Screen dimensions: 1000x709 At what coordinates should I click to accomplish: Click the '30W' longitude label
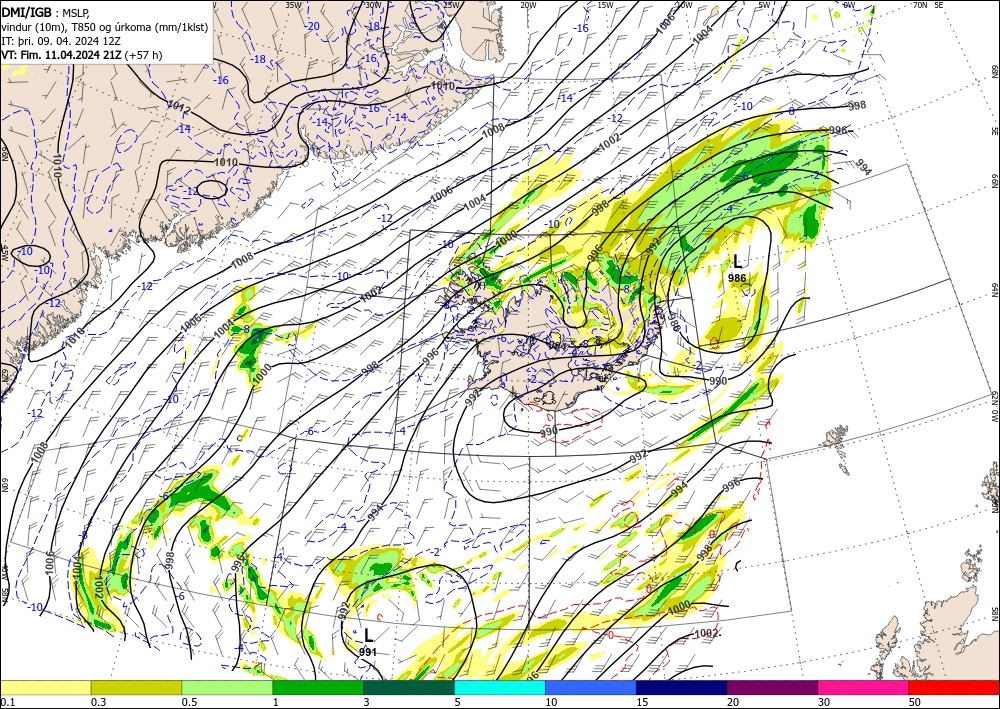pyautogui.click(x=373, y=4)
